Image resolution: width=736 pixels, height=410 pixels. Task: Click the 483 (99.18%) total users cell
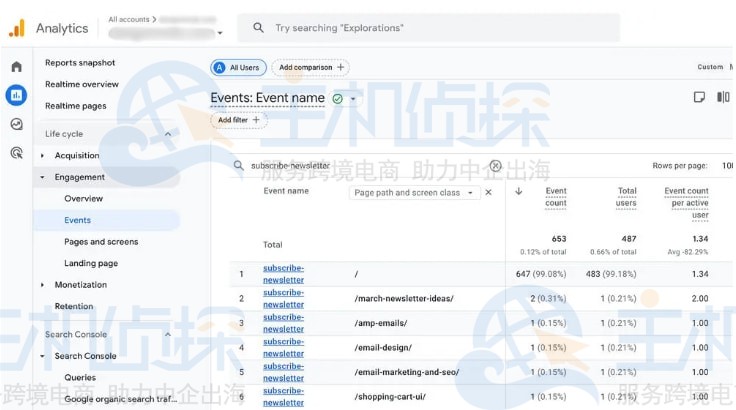pos(611,274)
